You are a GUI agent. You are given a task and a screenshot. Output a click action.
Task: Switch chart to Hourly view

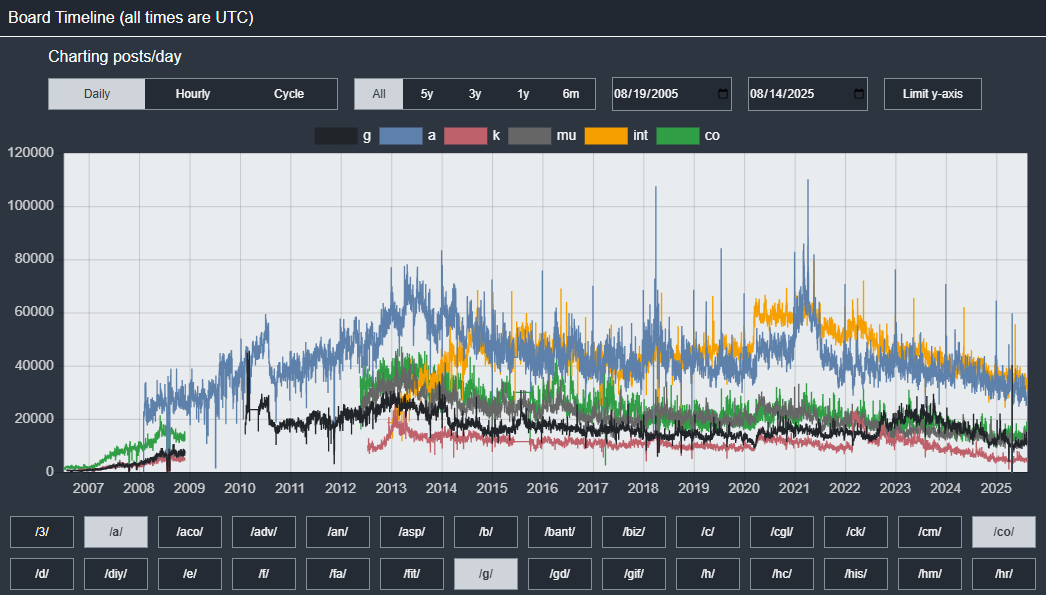point(193,94)
